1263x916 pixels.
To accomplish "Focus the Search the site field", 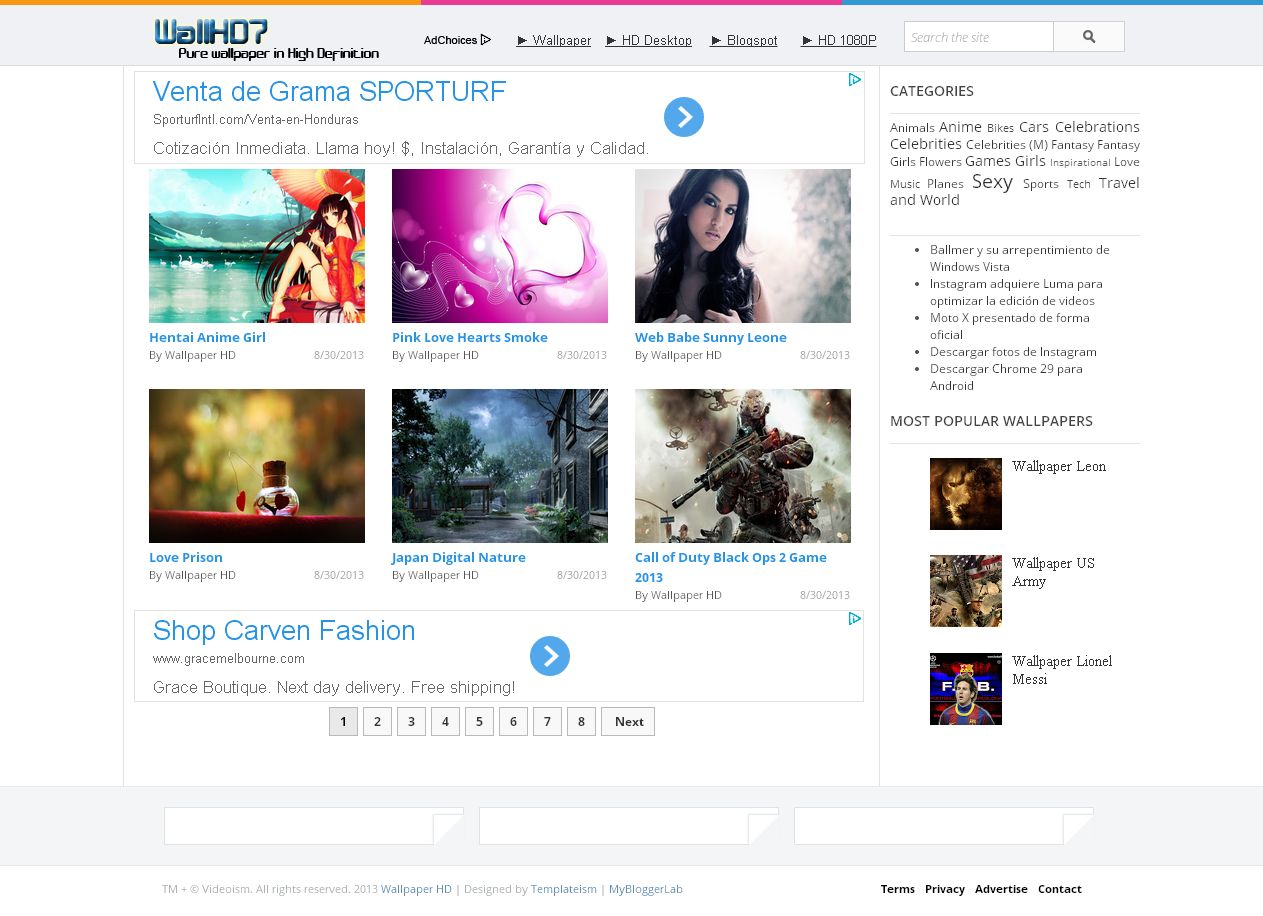I will point(979,37).
